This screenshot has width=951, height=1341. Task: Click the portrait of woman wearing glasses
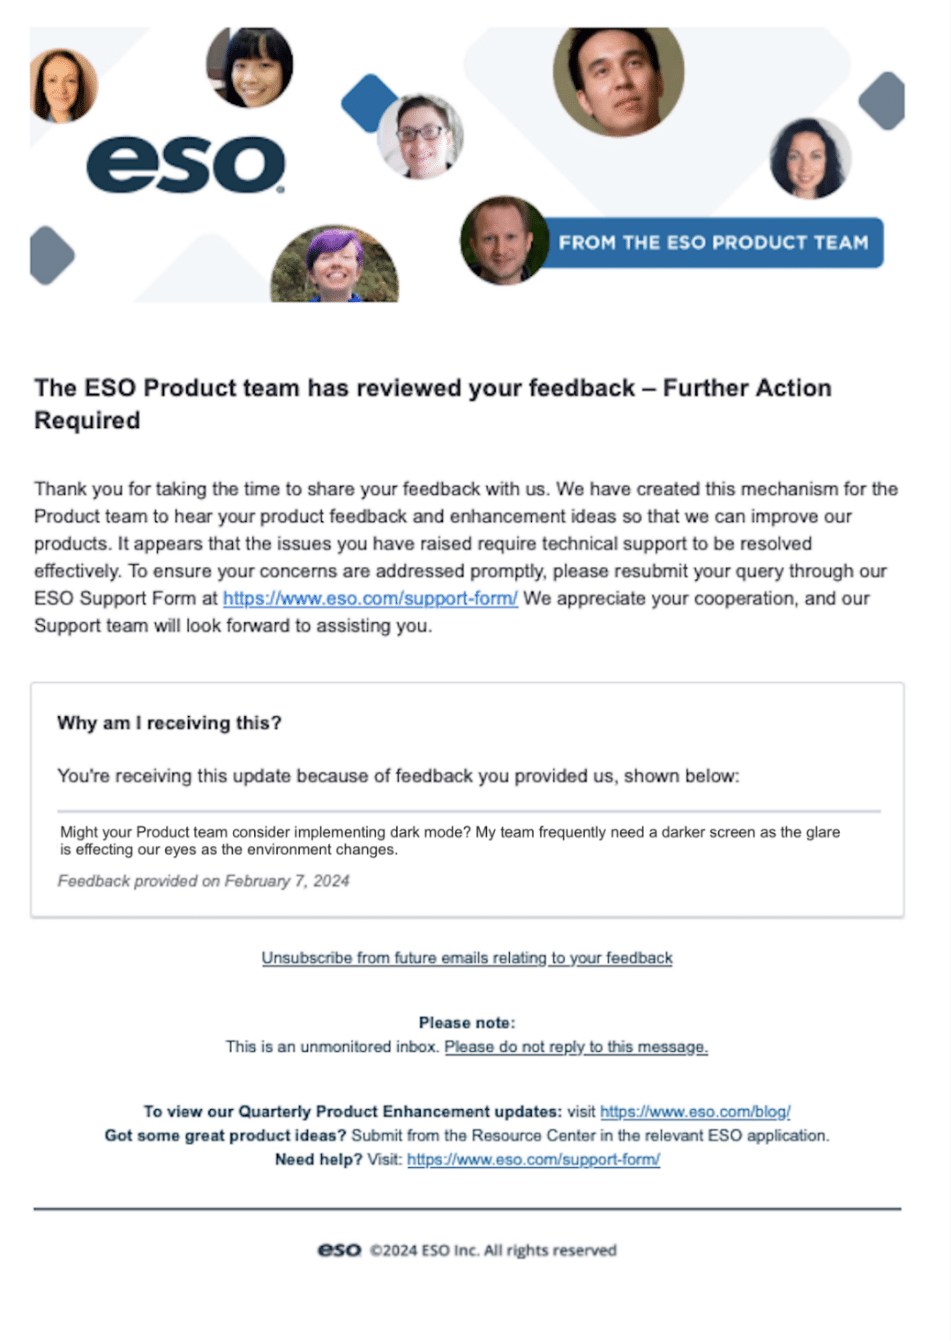[x=420, y=136]
